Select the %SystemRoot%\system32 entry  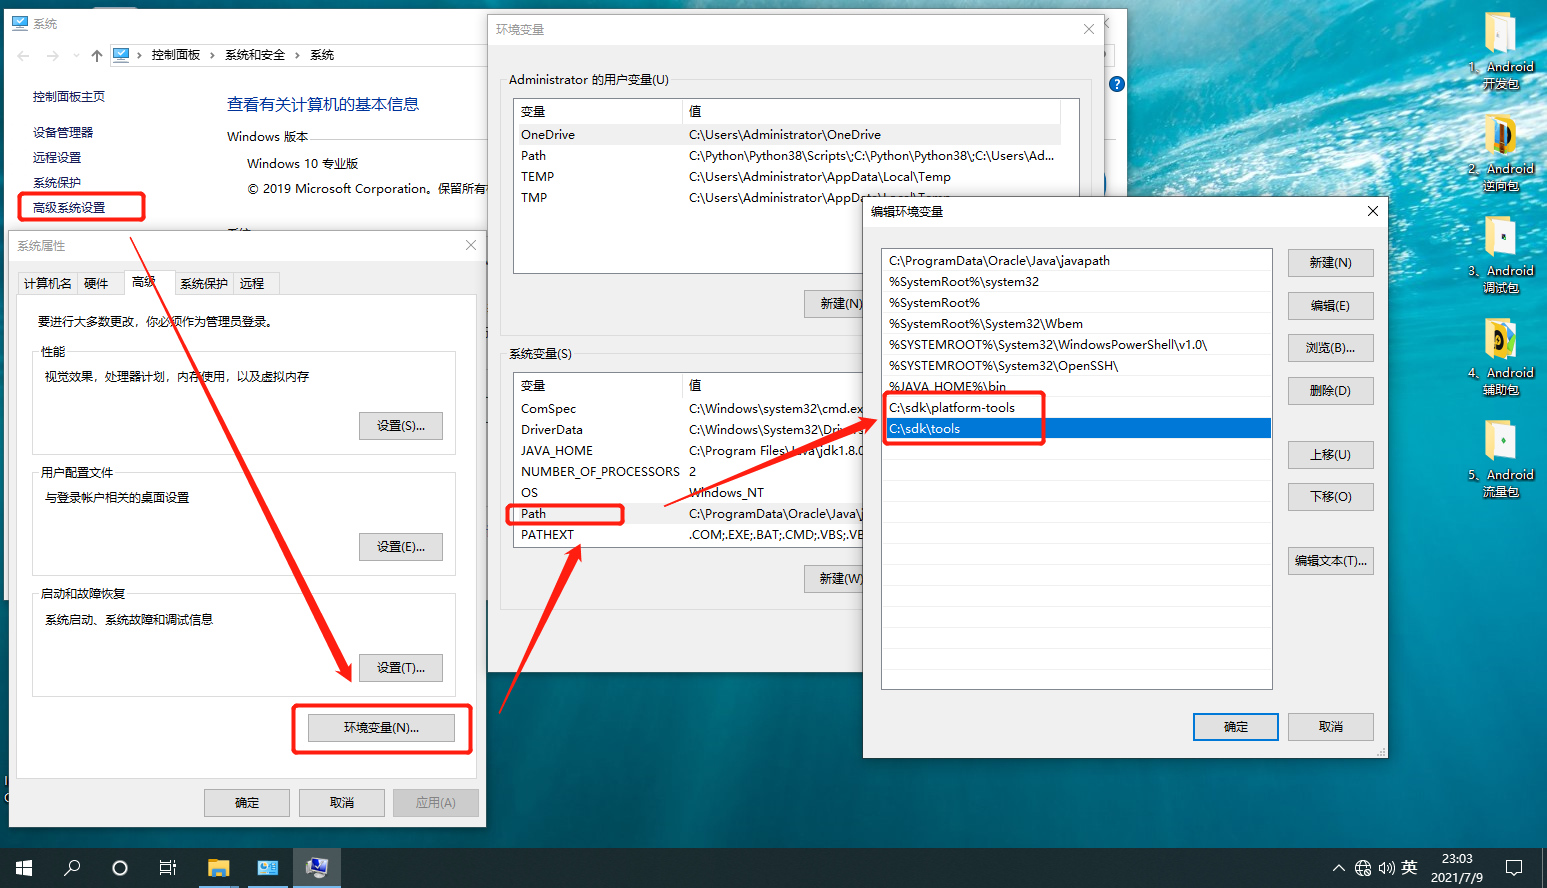(1077, 282)
